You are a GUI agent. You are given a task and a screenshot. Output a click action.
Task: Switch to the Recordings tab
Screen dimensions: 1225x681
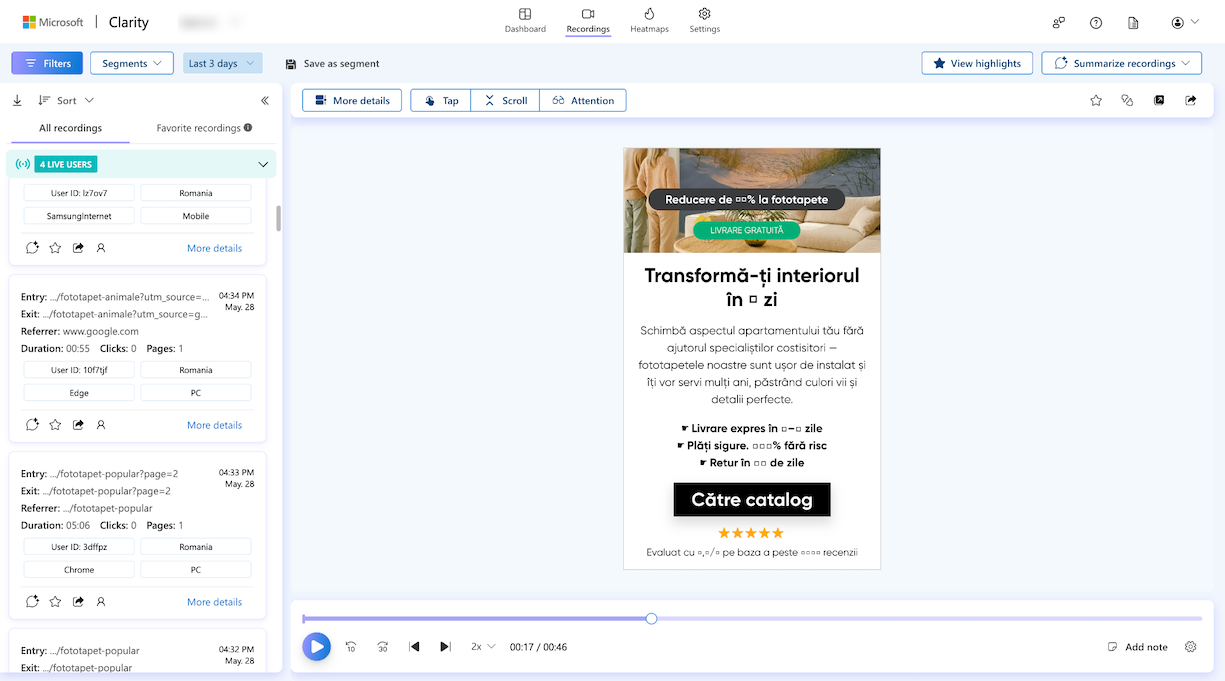pyautogui.click(x=588, y=21)
